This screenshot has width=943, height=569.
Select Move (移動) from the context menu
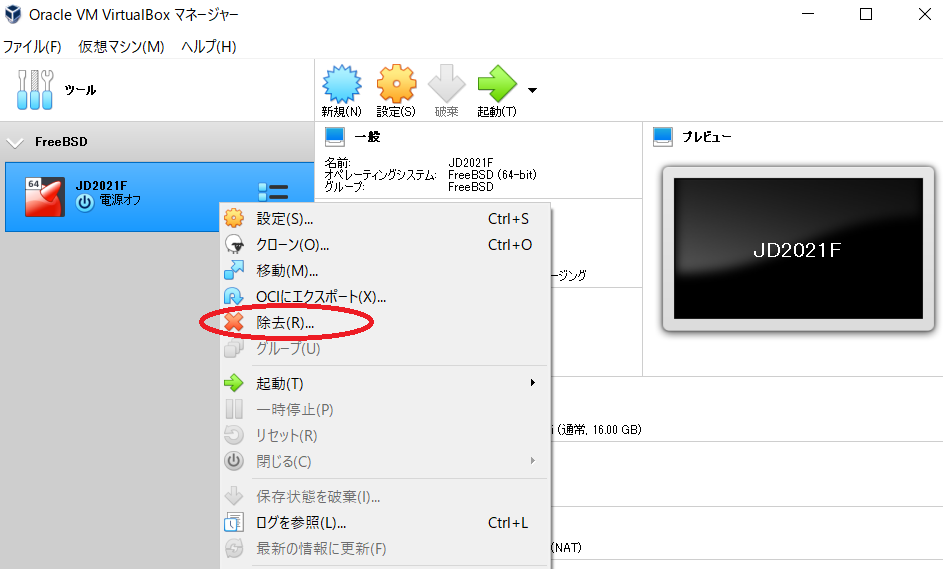point(287,270)
